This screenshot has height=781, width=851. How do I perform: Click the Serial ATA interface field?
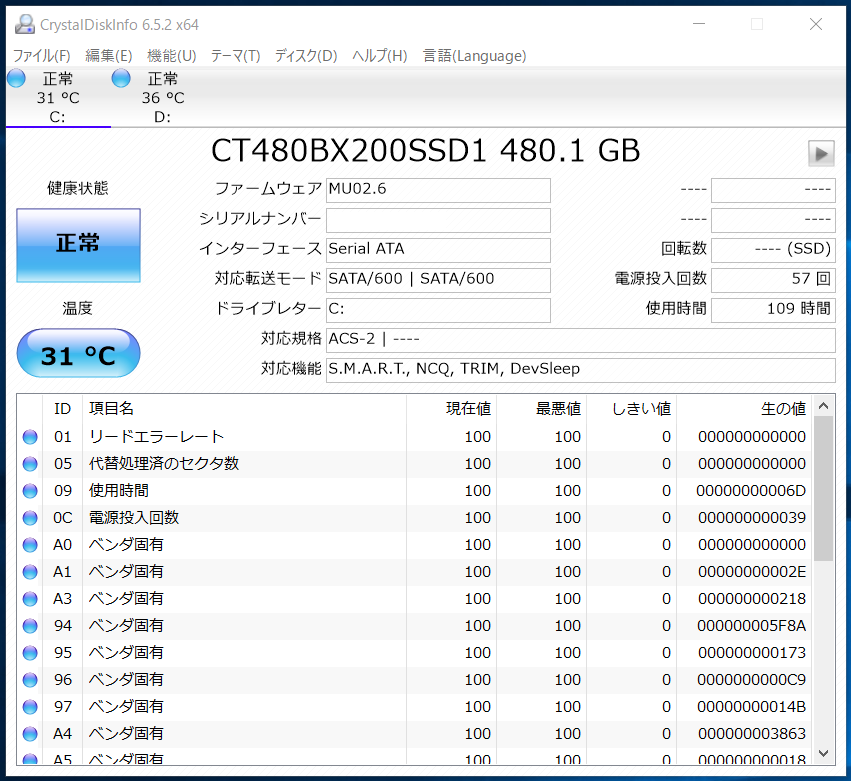tap(439, 250)
